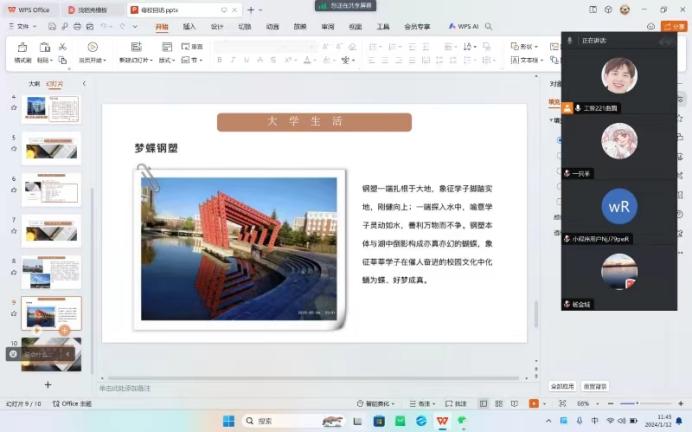Click the add slide plus icon below thumbnails

click(x=47, y=384)
